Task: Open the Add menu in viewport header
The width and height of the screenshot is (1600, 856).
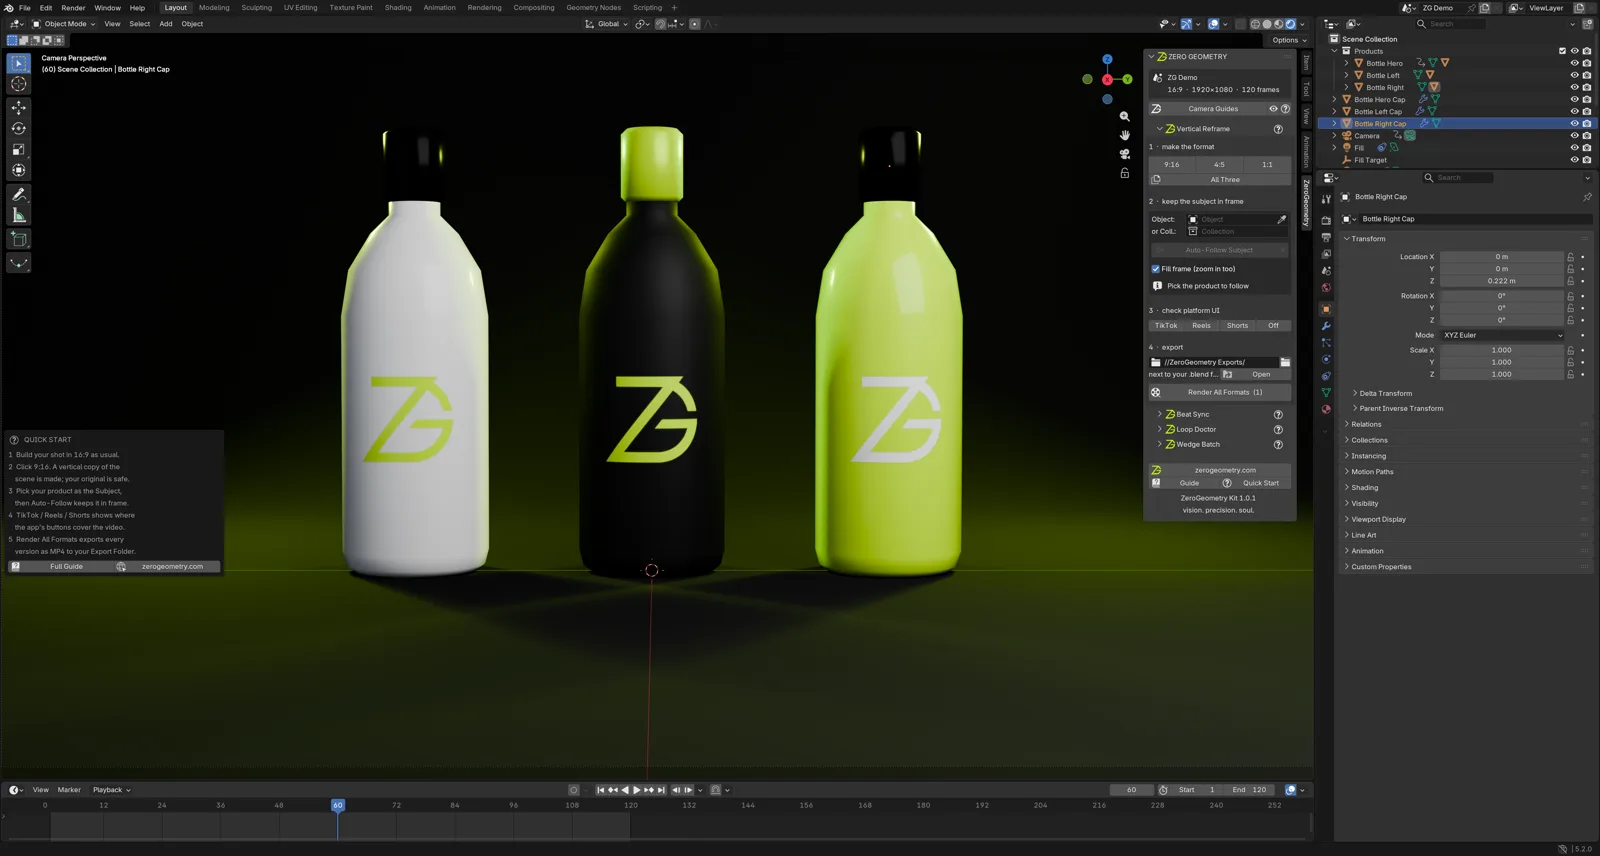Action: (x=166, y=24)
